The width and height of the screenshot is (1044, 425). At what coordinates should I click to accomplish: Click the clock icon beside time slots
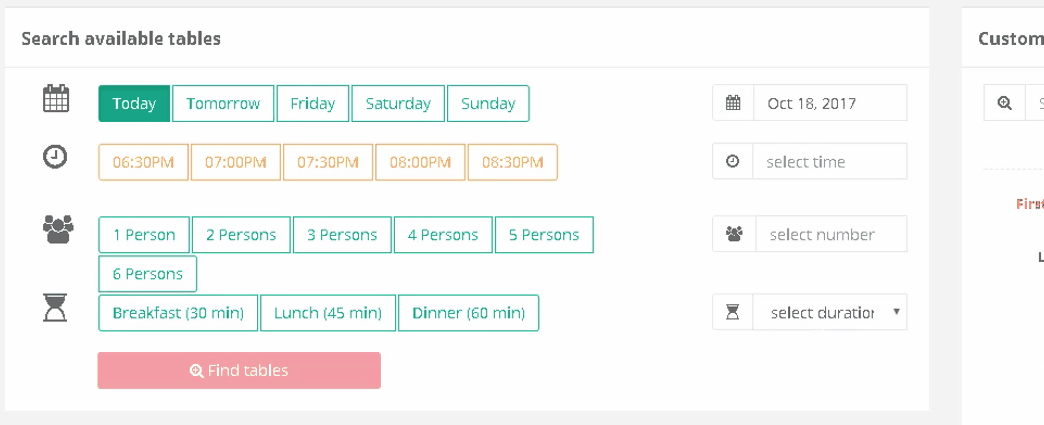[55, 157]
